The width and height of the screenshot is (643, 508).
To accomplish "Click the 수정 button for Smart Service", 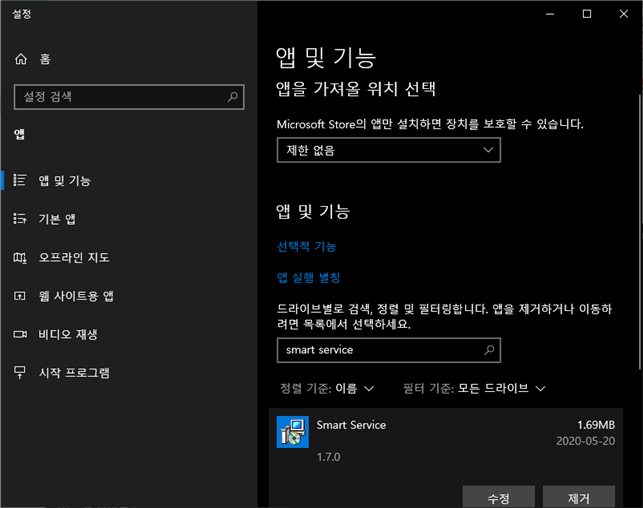I will (498, 497).
